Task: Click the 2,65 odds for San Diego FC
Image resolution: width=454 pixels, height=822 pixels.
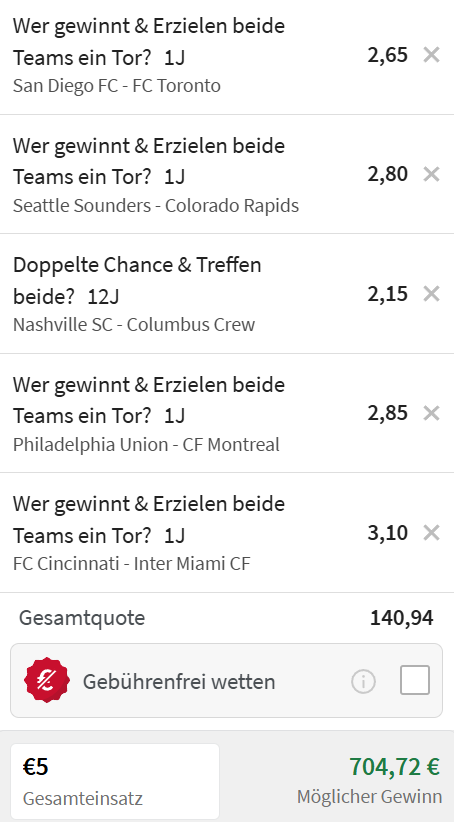Action: tap(387, 55)
